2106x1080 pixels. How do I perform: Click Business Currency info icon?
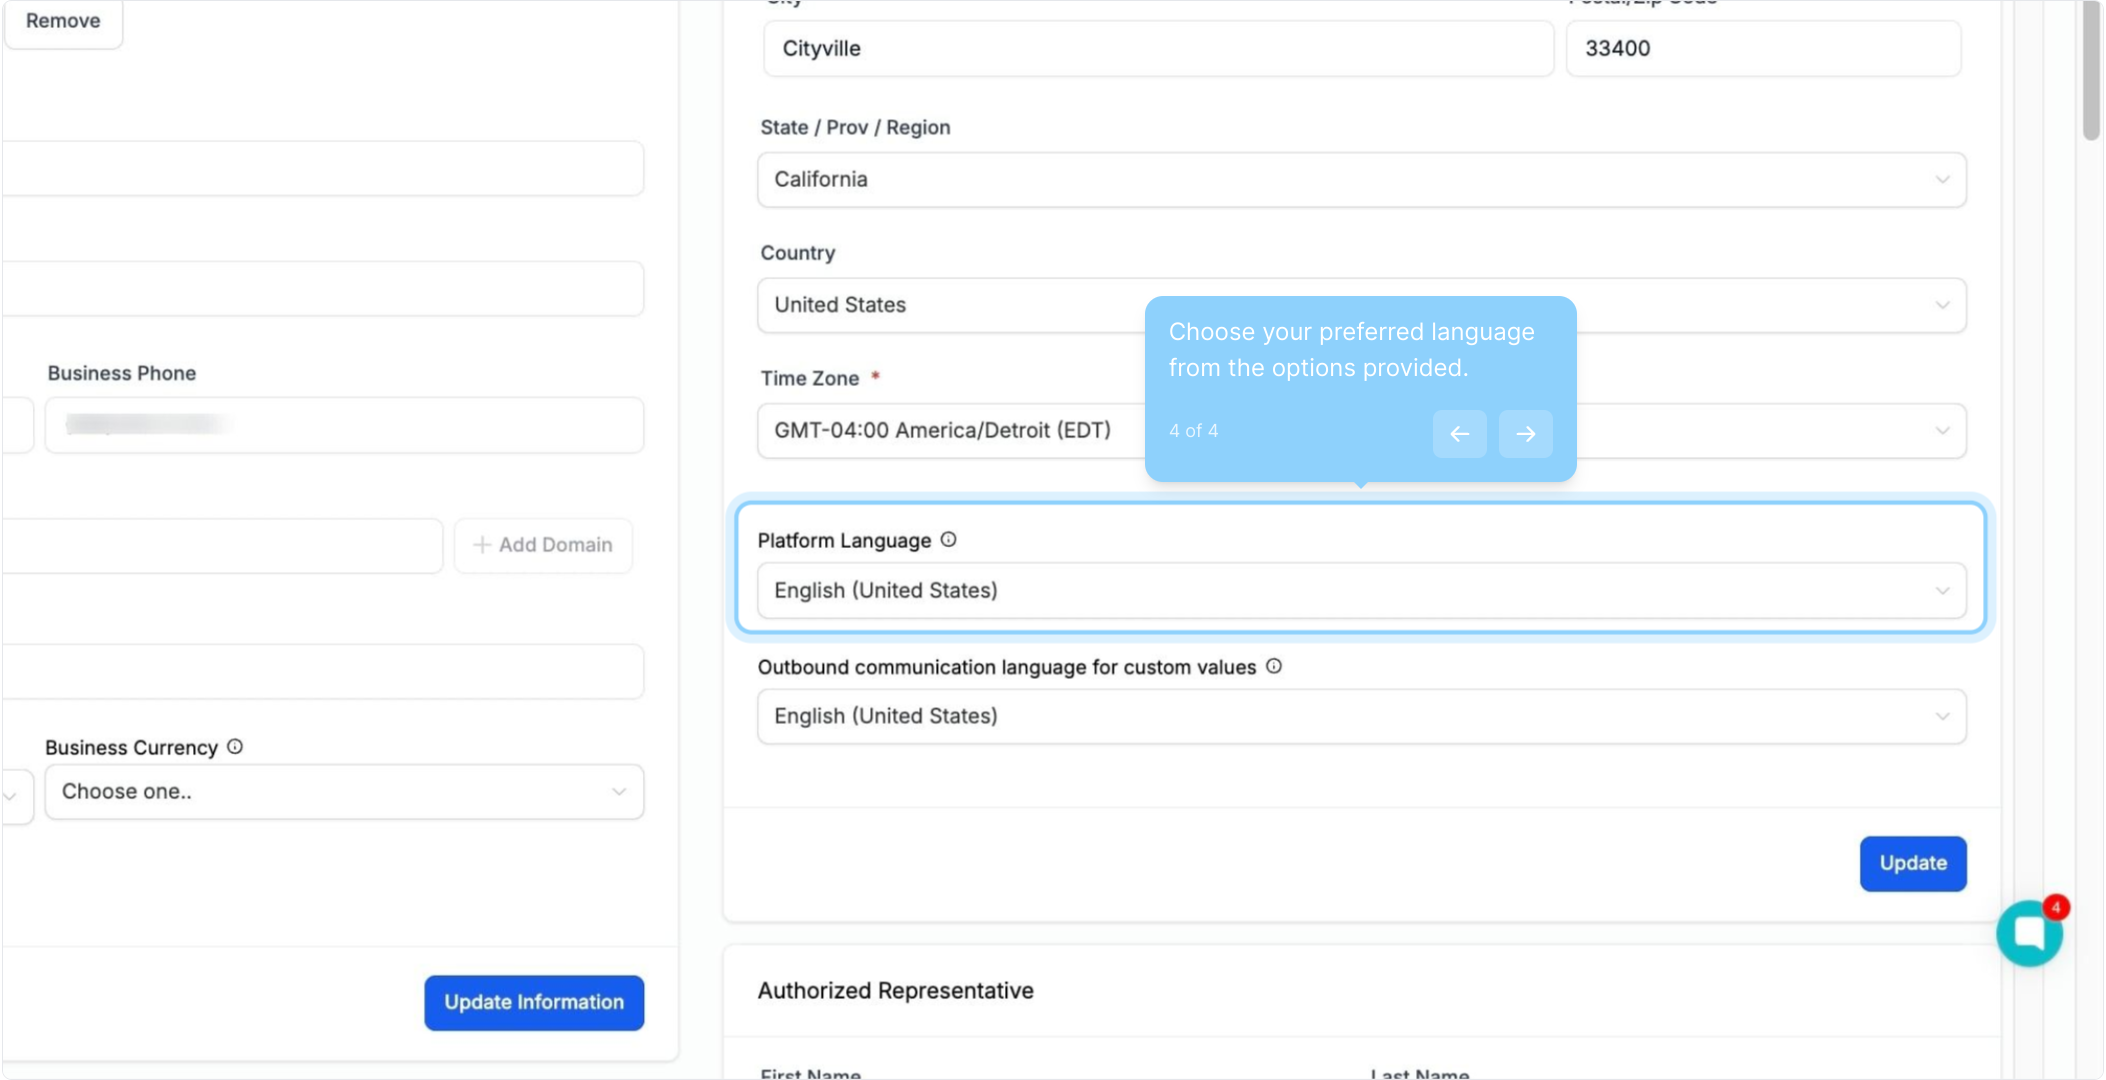pyautogui.click(x=235, y=747)
